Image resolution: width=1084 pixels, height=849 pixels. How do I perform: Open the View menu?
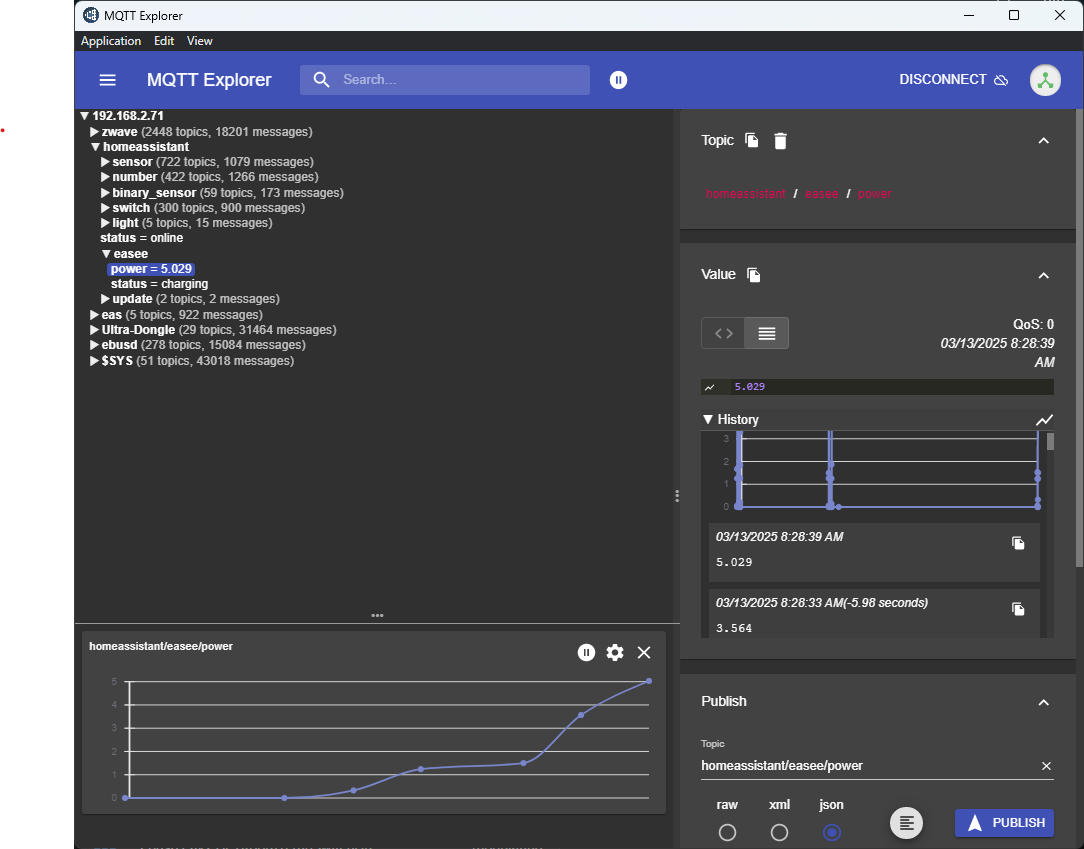click(x=199, y=41)
